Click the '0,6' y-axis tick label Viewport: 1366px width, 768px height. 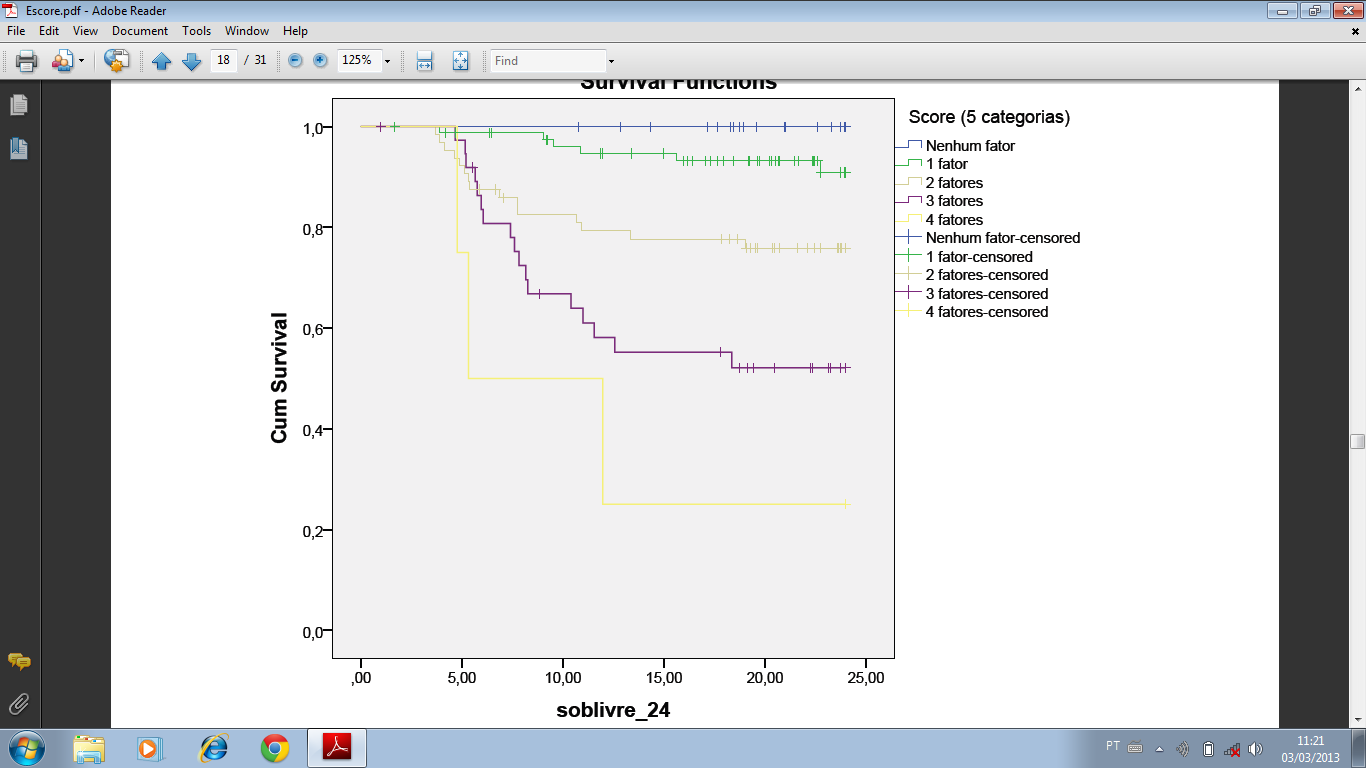click(312, 329)
